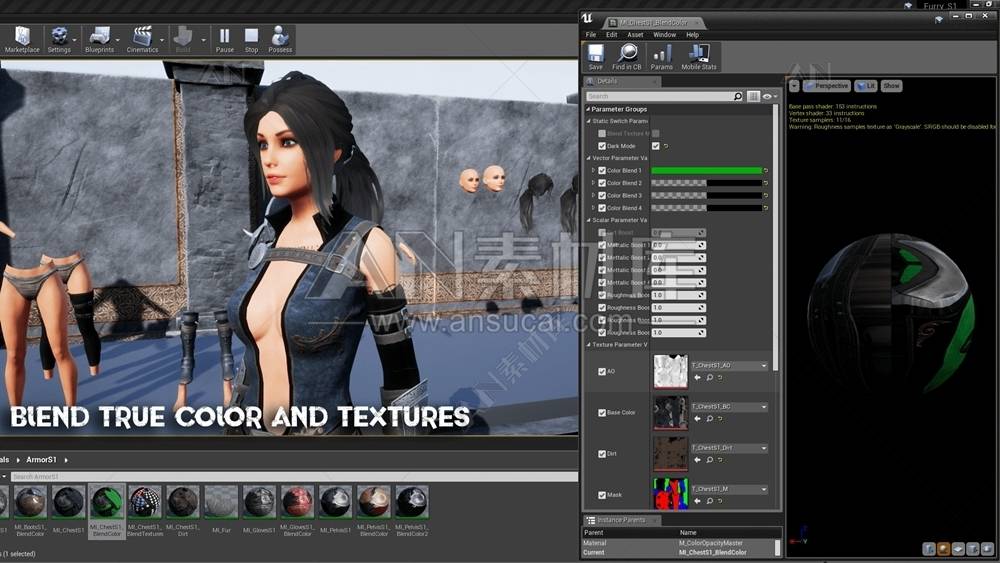Screen dimensions: 1000x563
Task: Reset the Dirt texture to default
Action: coord(720,460)
